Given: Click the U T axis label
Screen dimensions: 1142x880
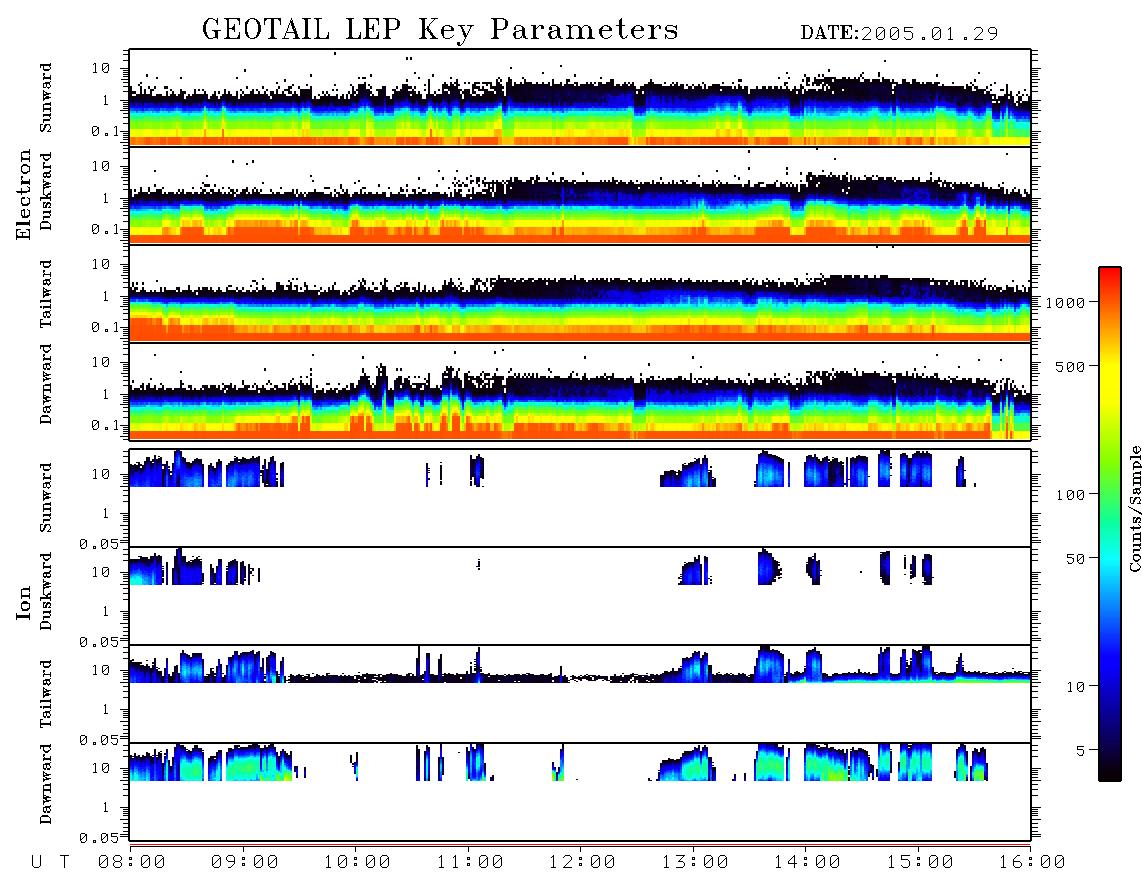Looking at the screenshot, I should click(x=50, y=862).
